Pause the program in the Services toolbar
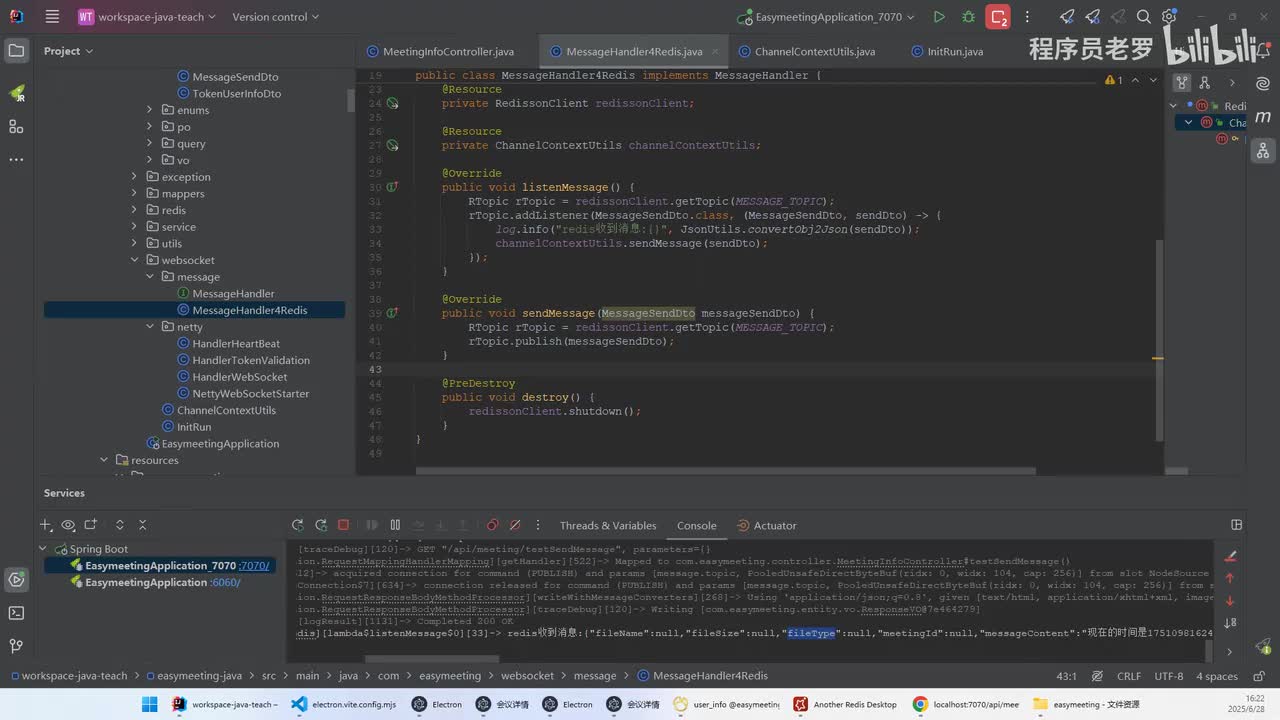The width and height of the screenshot is (1280, 720). click(395, 525)
